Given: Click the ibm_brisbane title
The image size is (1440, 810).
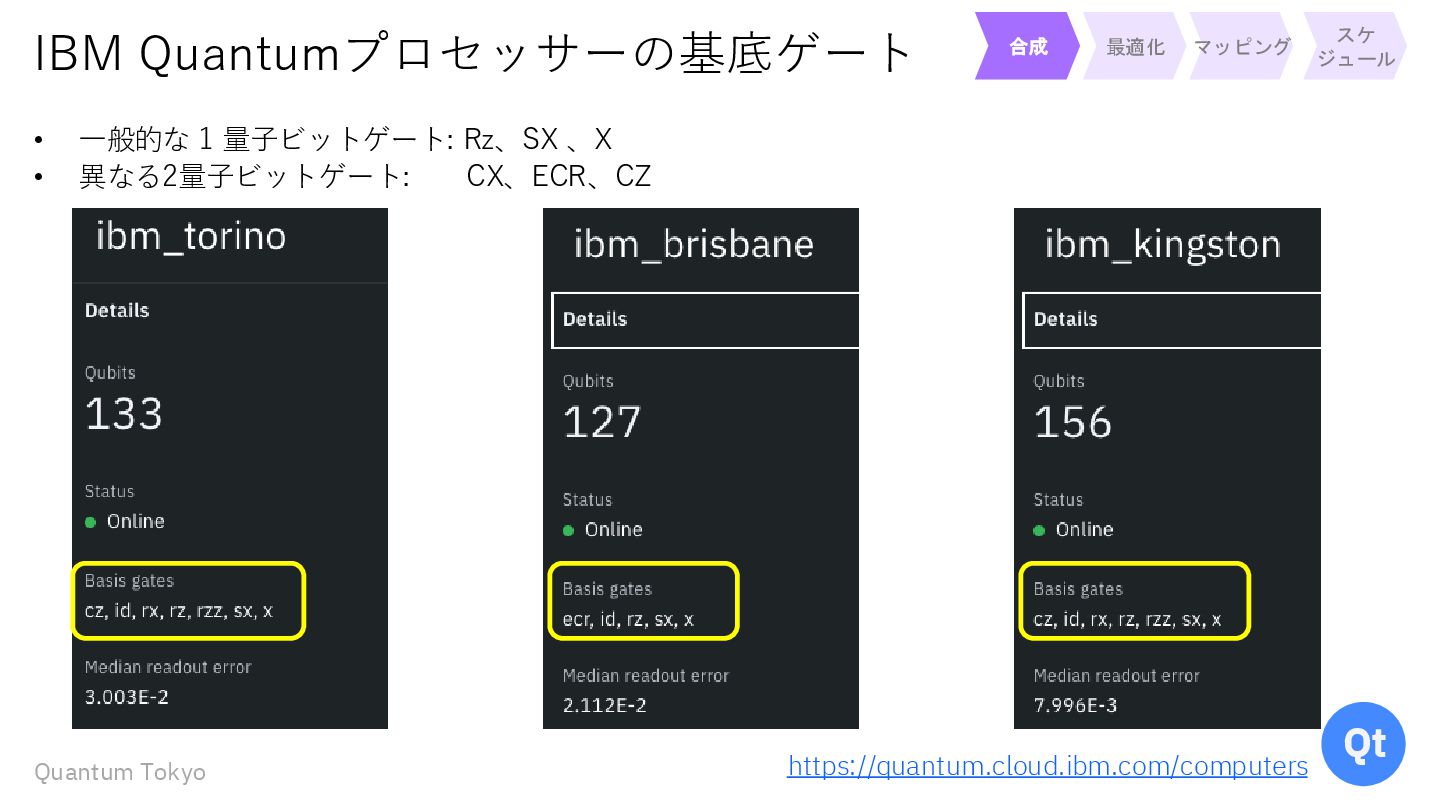Looking at the screenshot, I should tap(694, 244).
